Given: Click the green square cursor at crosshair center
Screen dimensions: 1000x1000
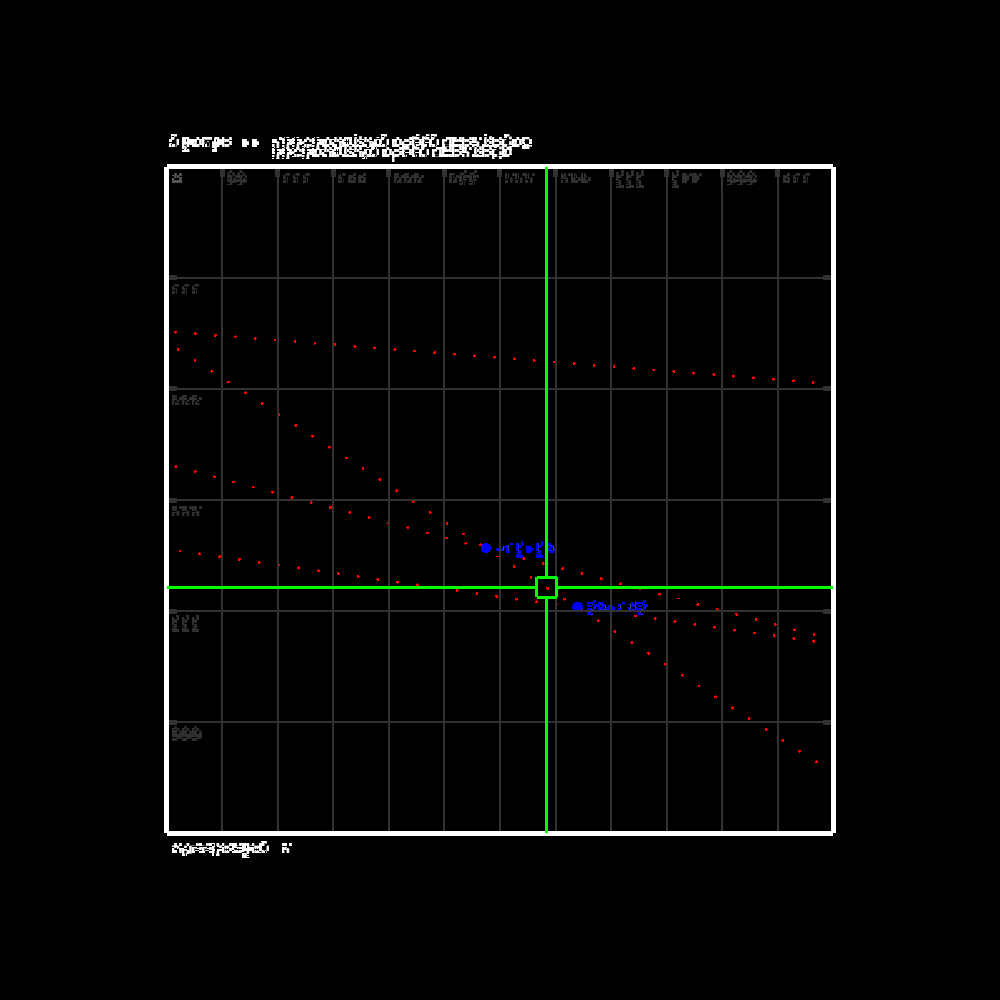Looking at the screenshot, I should coord(546,587).
